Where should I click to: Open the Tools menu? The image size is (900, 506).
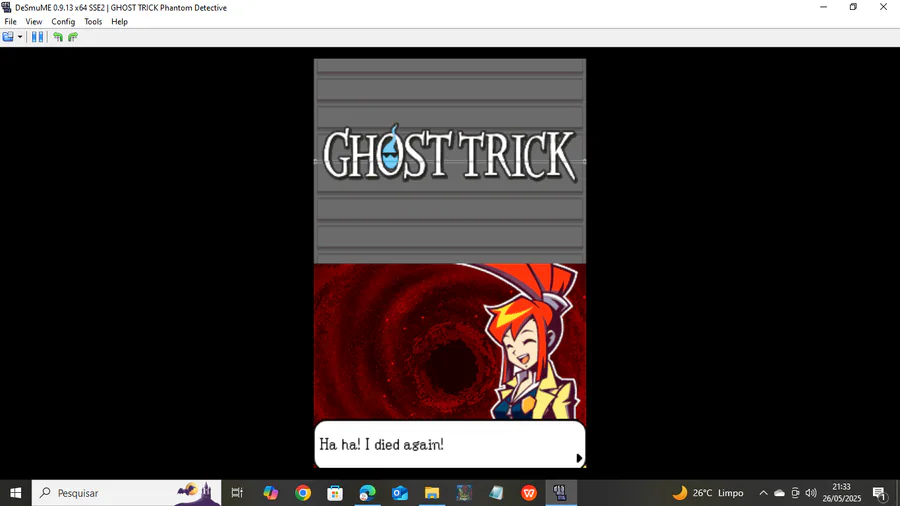tap(93, 21)
